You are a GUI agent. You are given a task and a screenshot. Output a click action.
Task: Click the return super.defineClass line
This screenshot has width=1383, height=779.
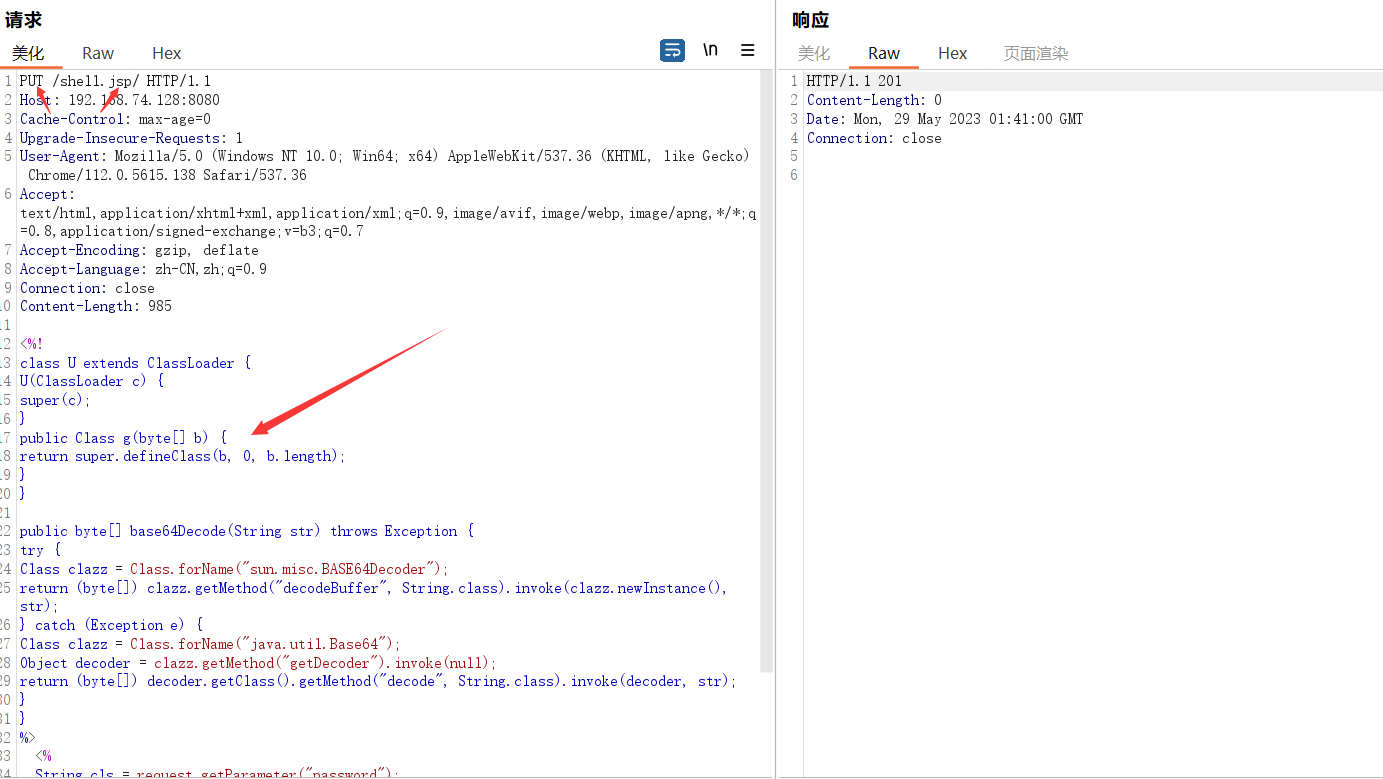tap(182, 456)
